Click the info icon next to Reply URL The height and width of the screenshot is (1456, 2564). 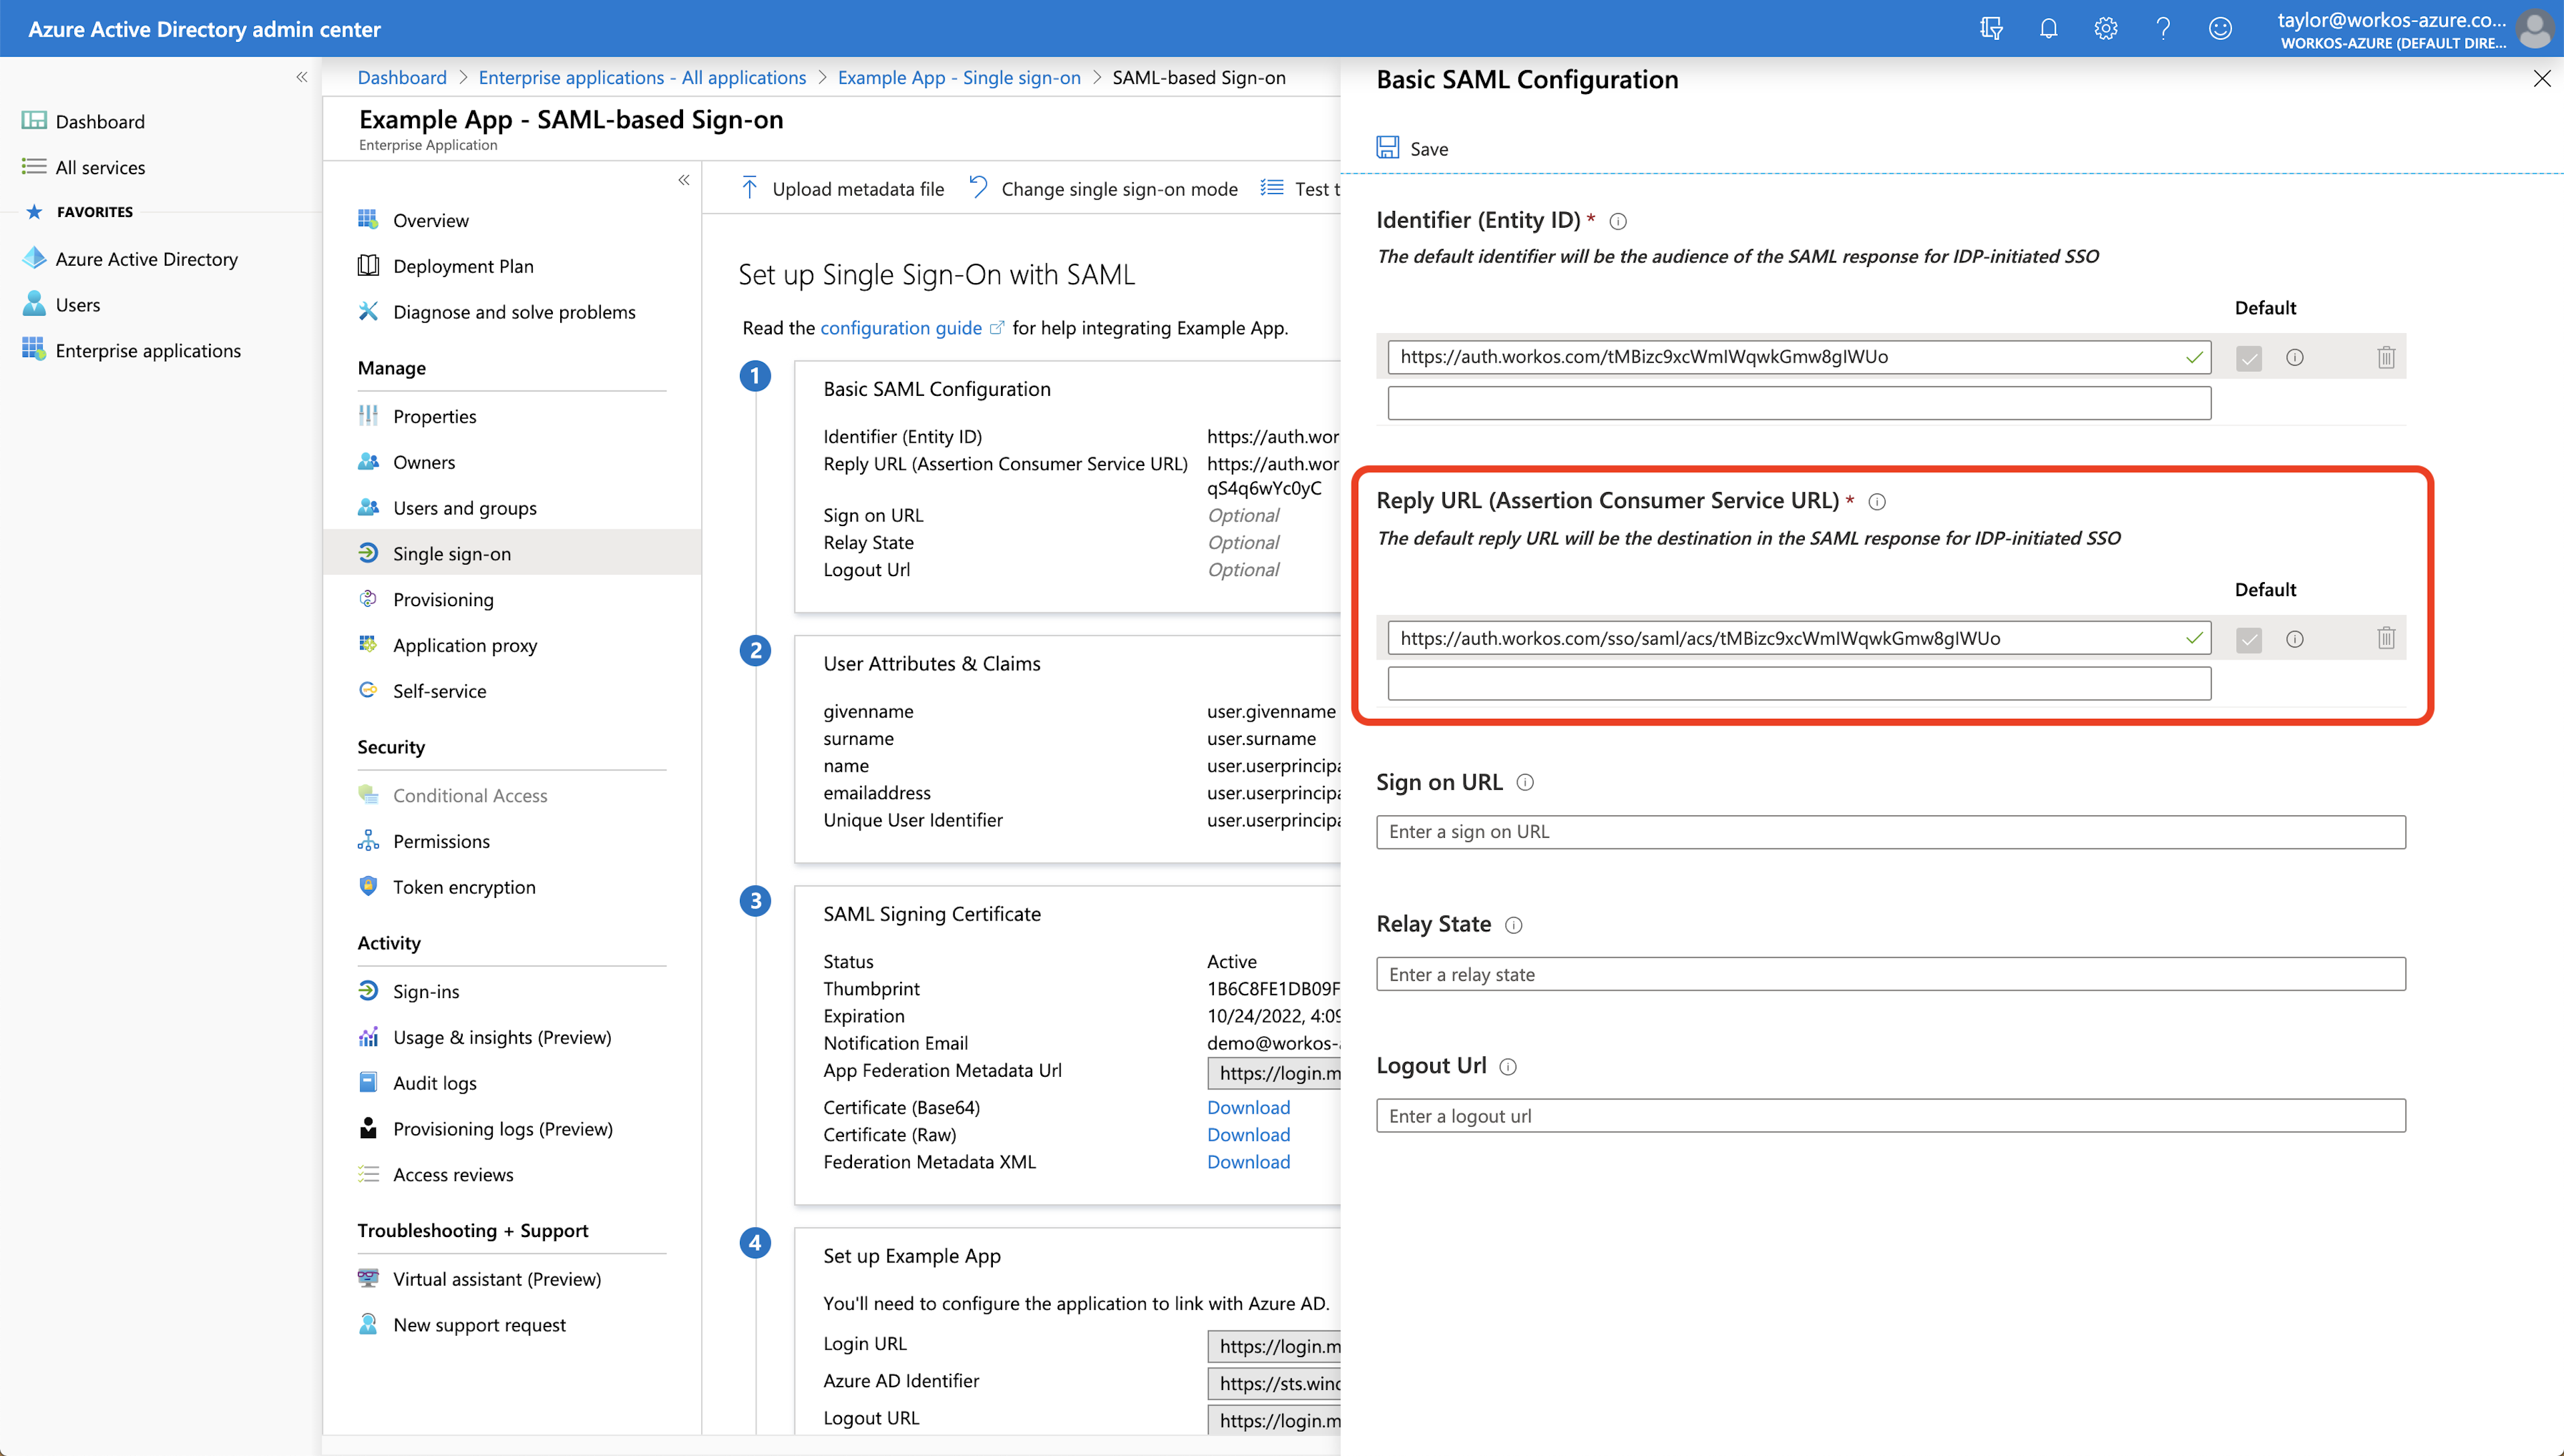click(x=1878, y=502)
